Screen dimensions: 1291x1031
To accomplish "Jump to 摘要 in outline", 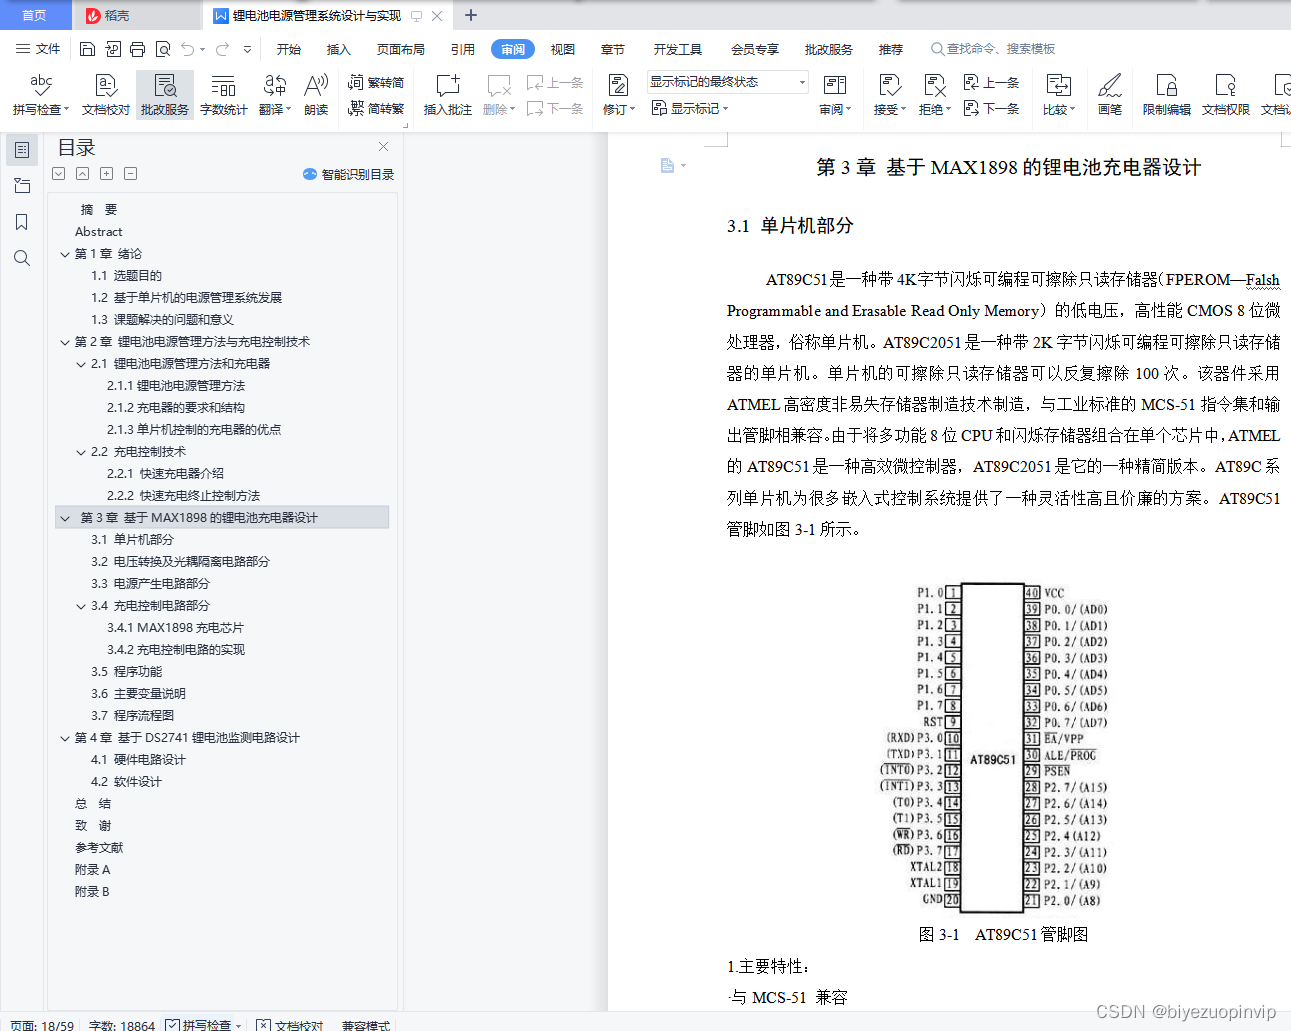I will coord(99,210).
